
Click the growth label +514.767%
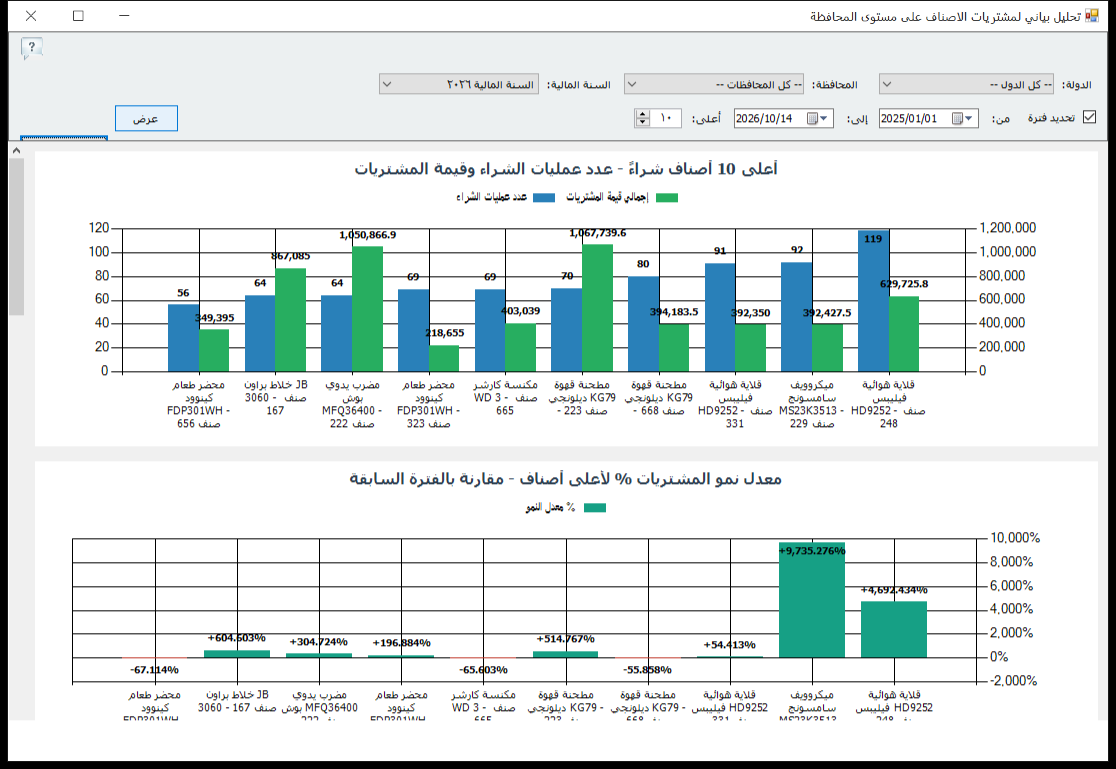pyautogui.click(x=566, y=639)
